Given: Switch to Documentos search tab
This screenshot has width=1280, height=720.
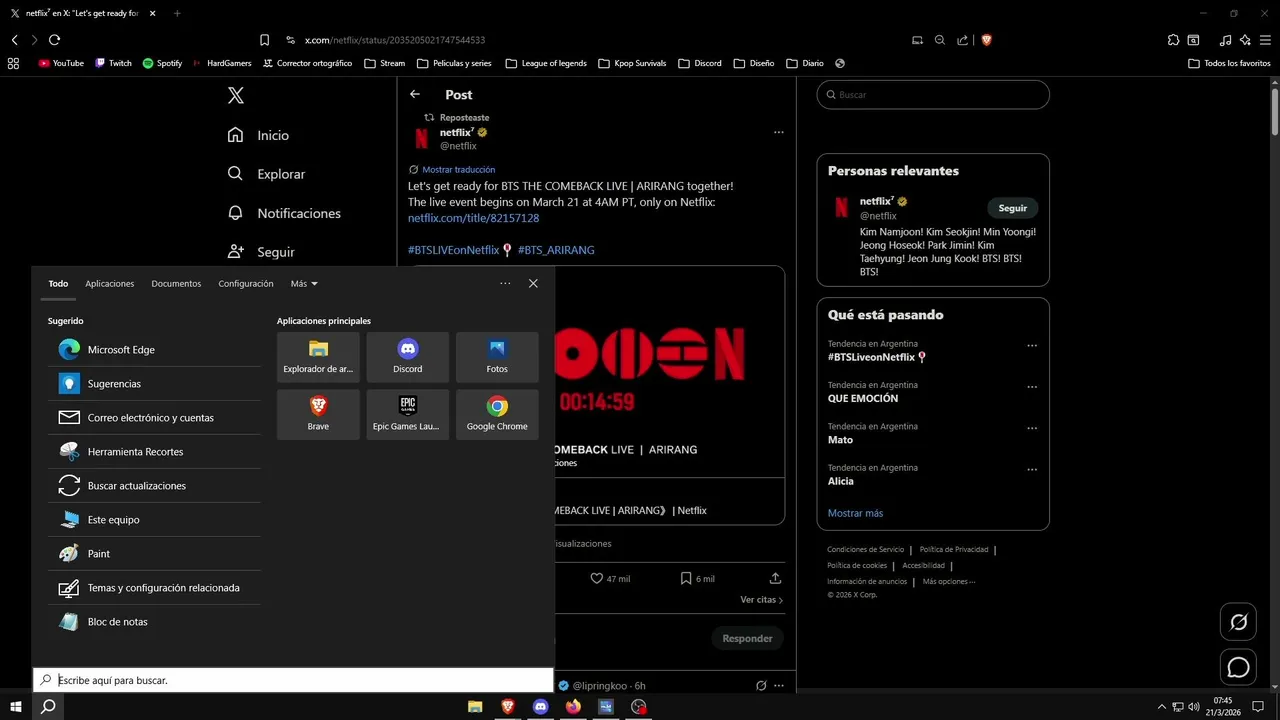Looking at the screenshot, I should pyautogui.click(x=176, y=284).
